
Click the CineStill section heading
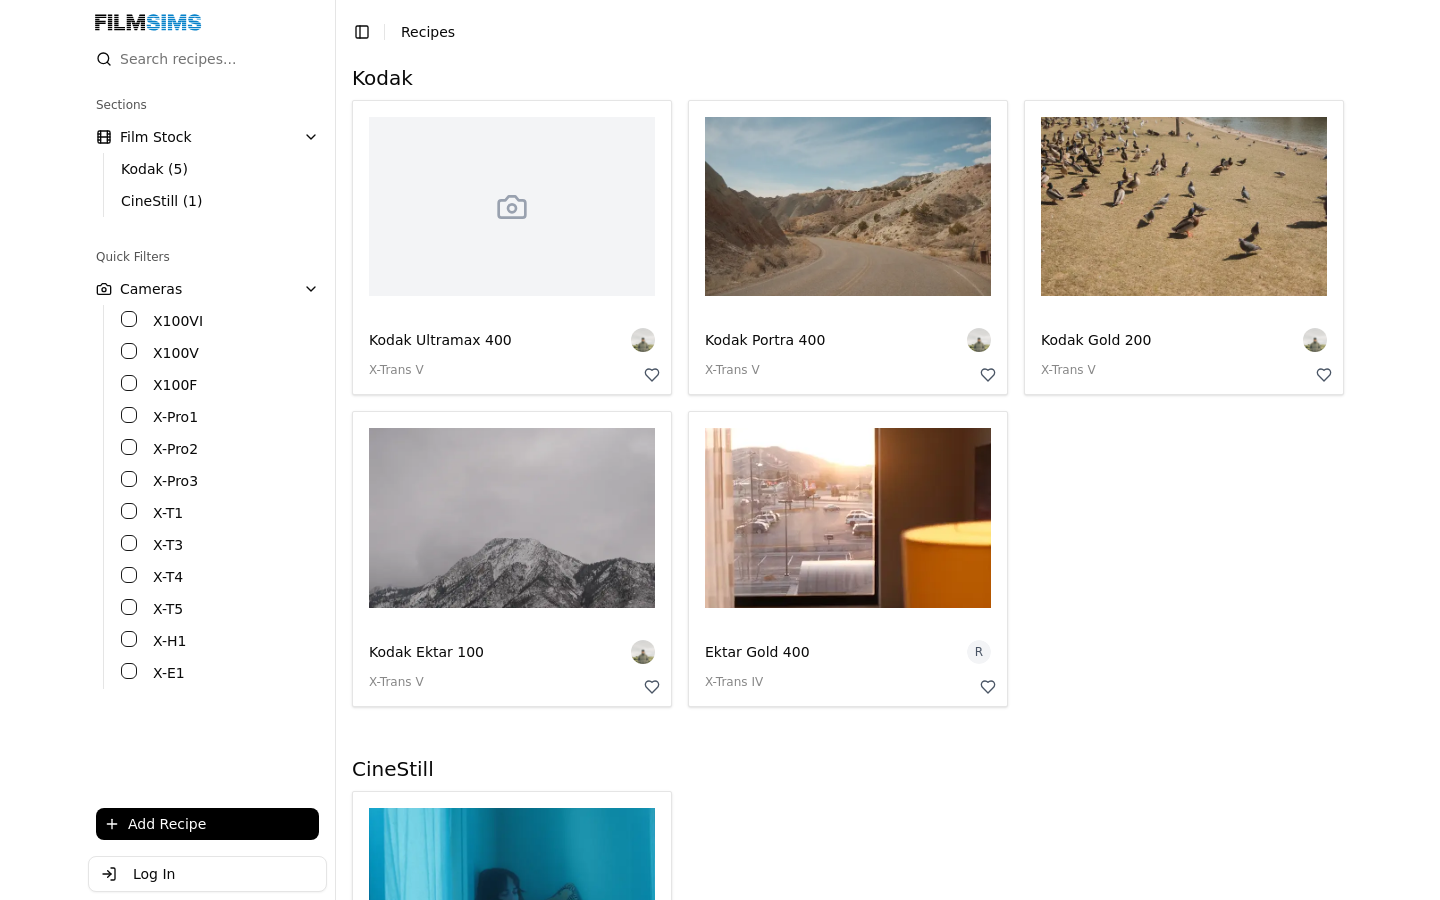tap(393, 769)
